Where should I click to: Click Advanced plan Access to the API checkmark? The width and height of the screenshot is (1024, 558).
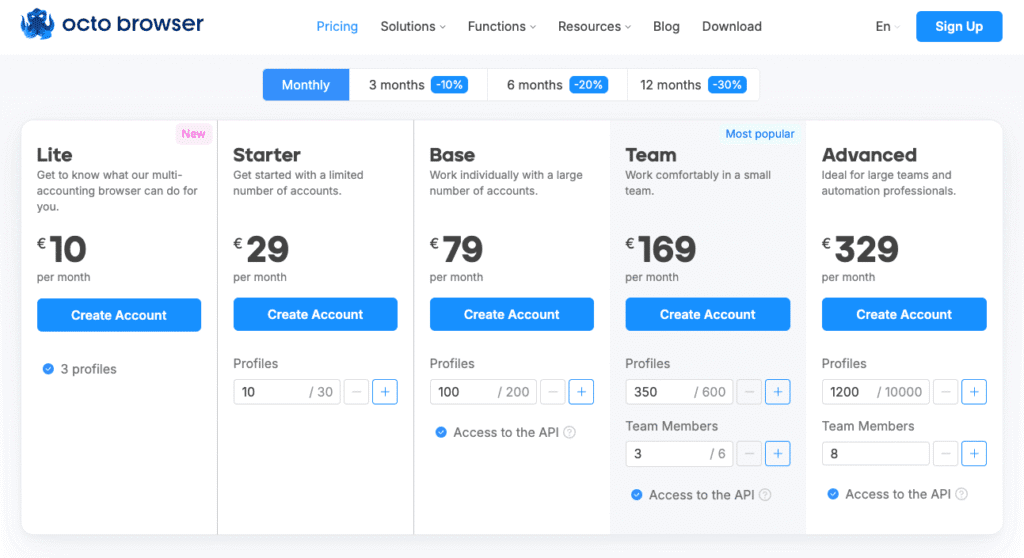[833, 494]
